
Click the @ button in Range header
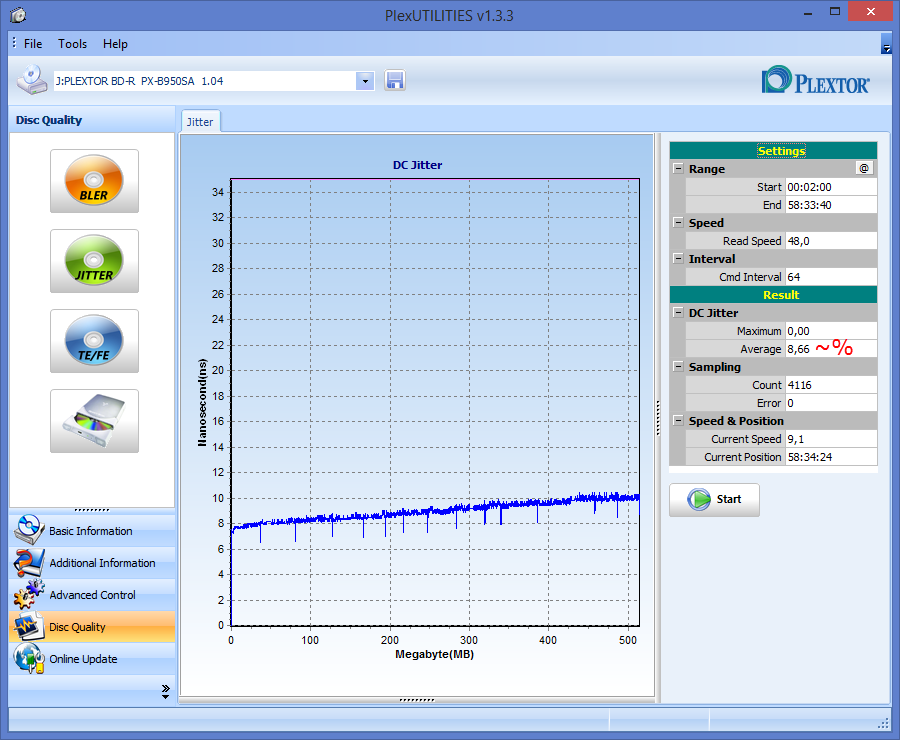coord(864,168)
